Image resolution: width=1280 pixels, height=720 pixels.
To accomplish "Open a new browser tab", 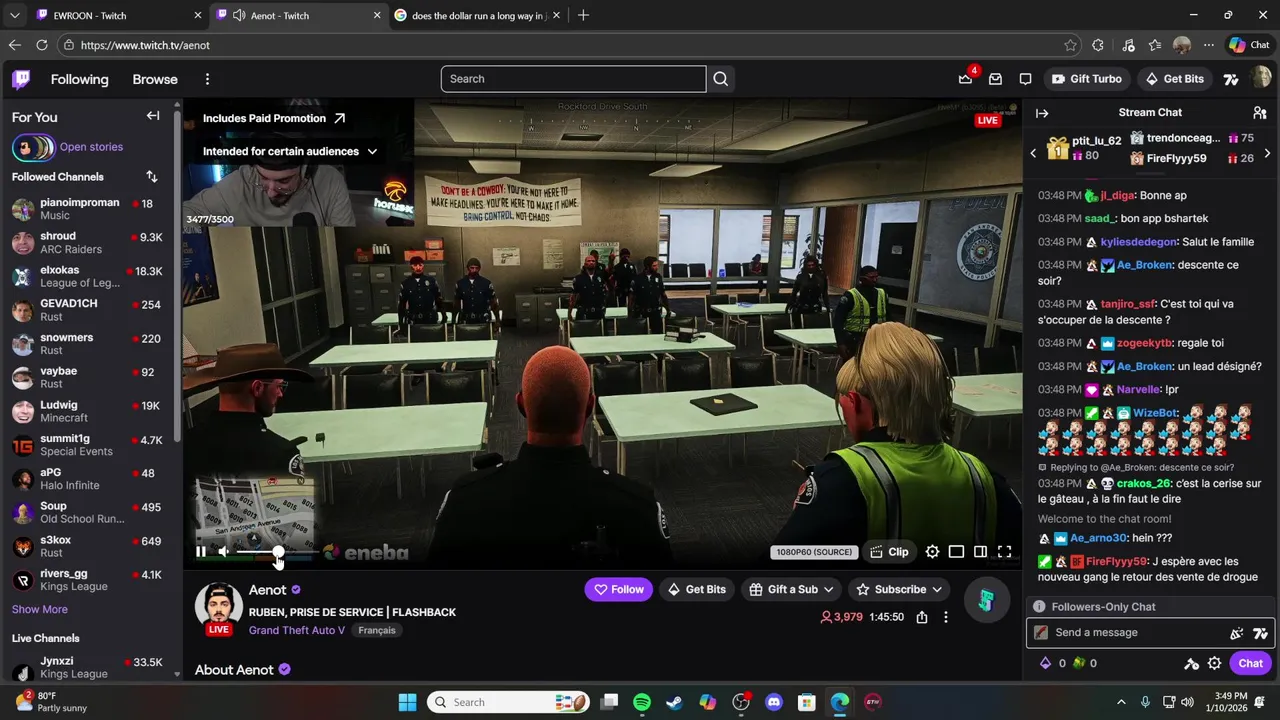I will (x=583, y=15).
